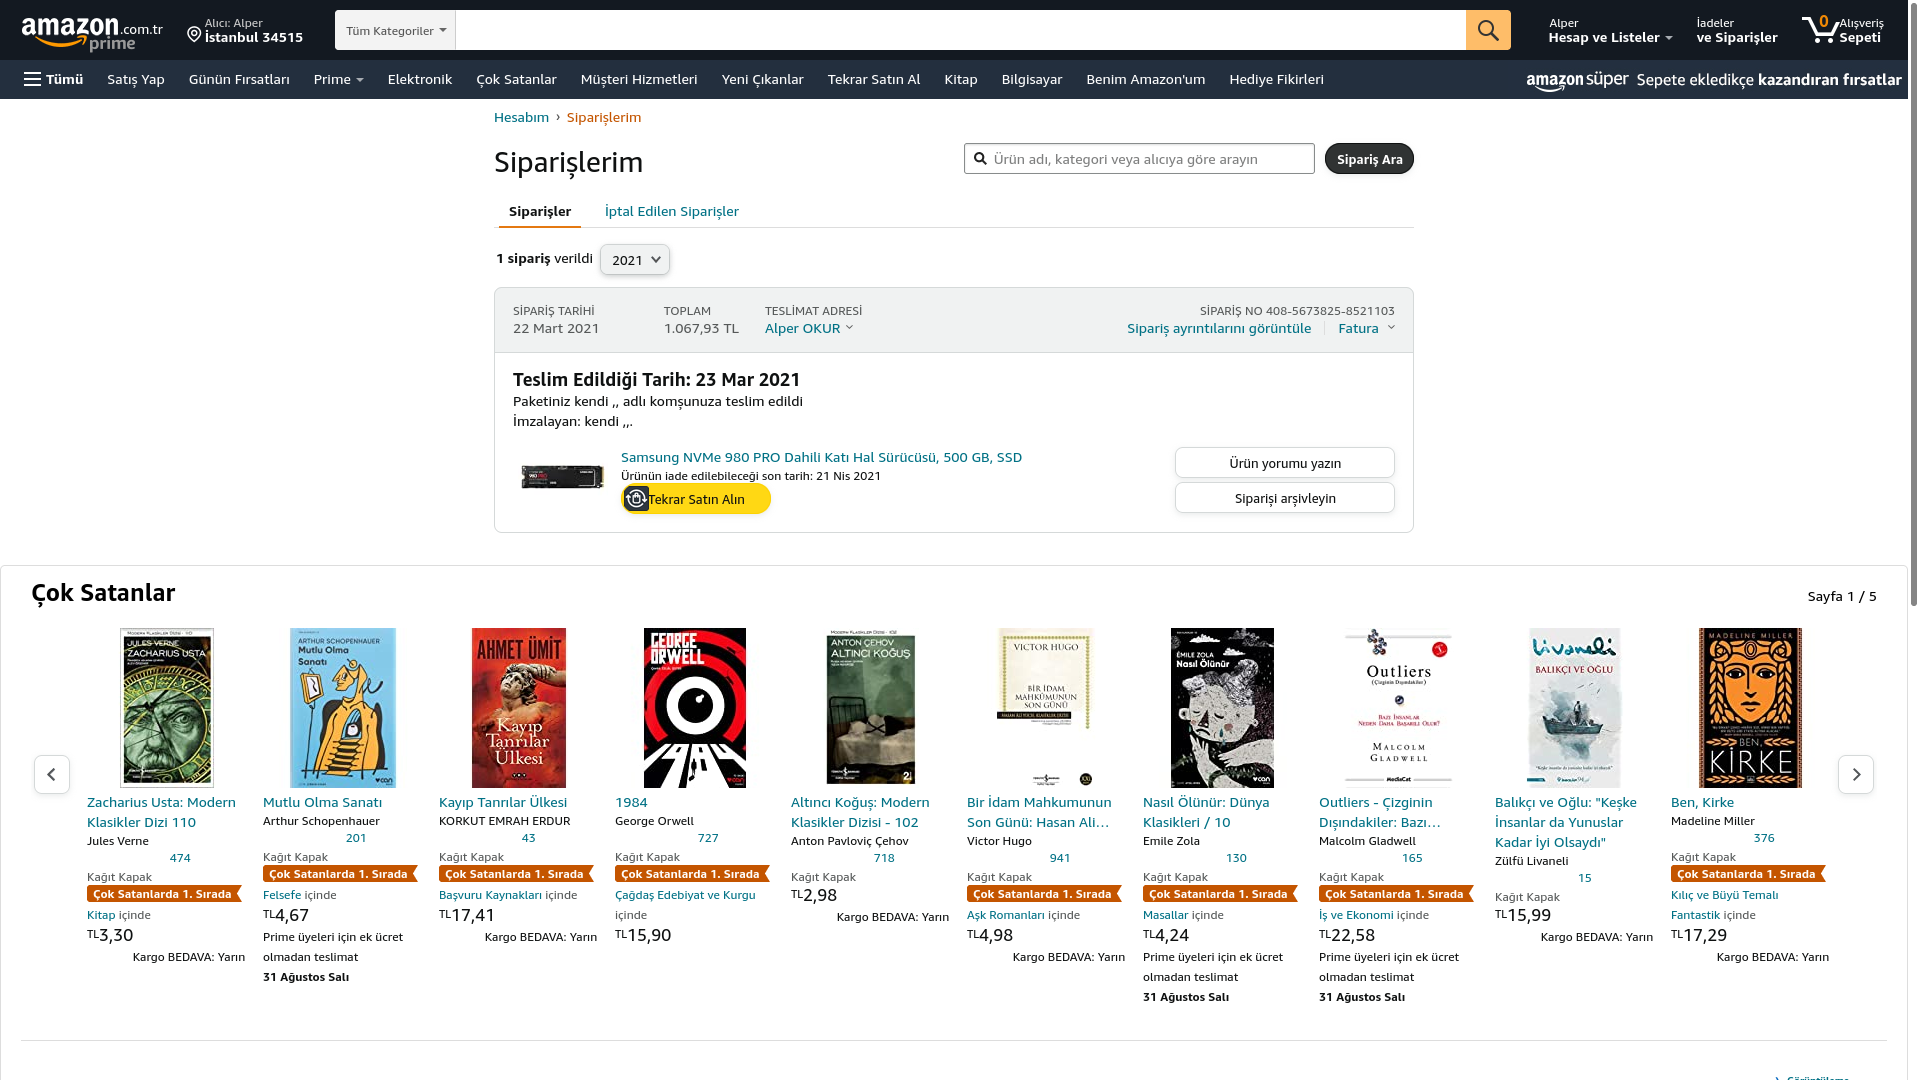Expand the Tüm Kategoriler search dropdown
Screen dimensions: 1920x1080
[396, 30]
